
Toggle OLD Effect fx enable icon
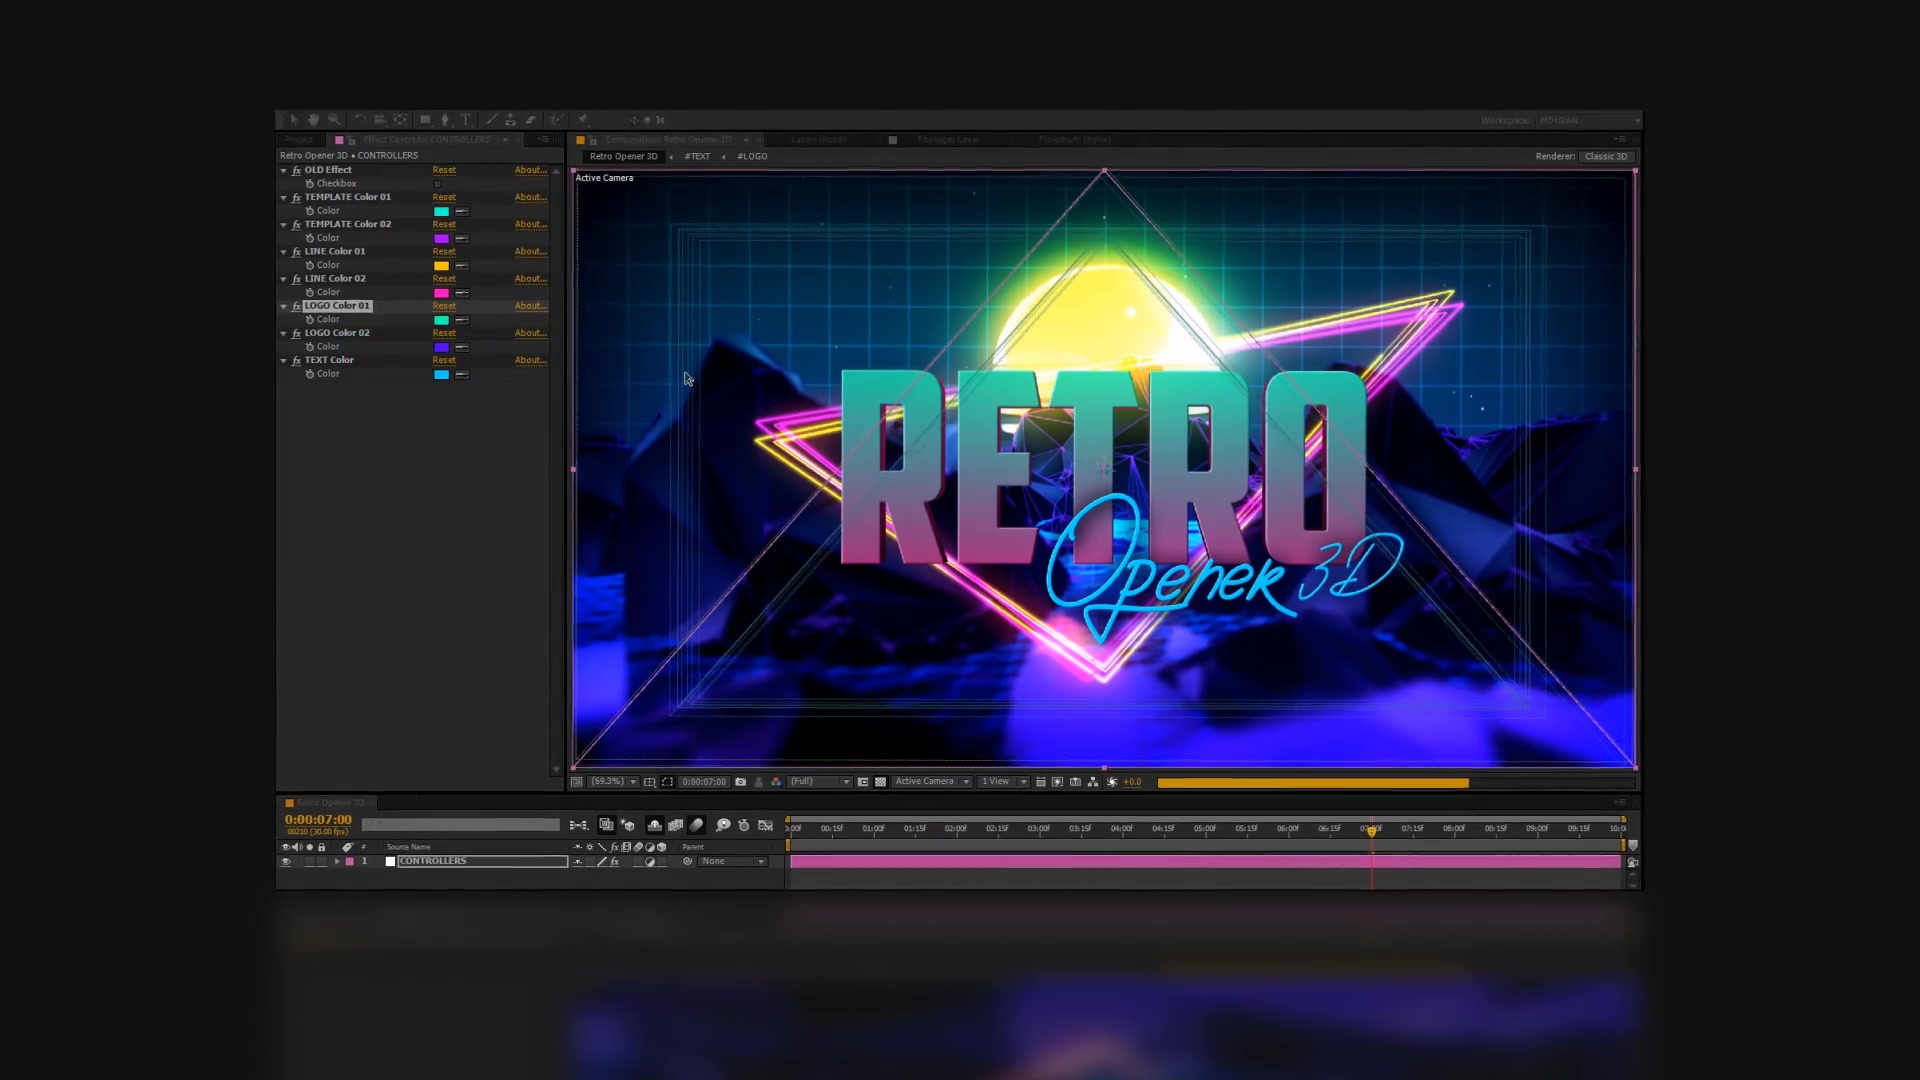pyautogui.click(x=297, y=170)
